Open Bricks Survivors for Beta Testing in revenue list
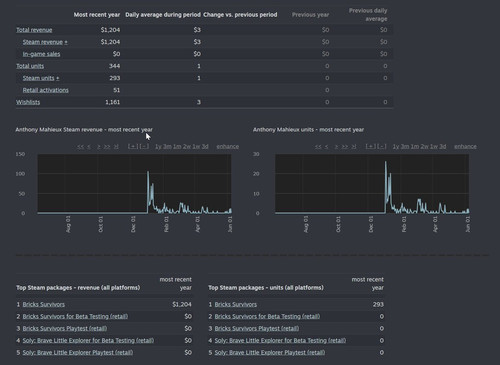The image size is (500, 365). (75, 316)
